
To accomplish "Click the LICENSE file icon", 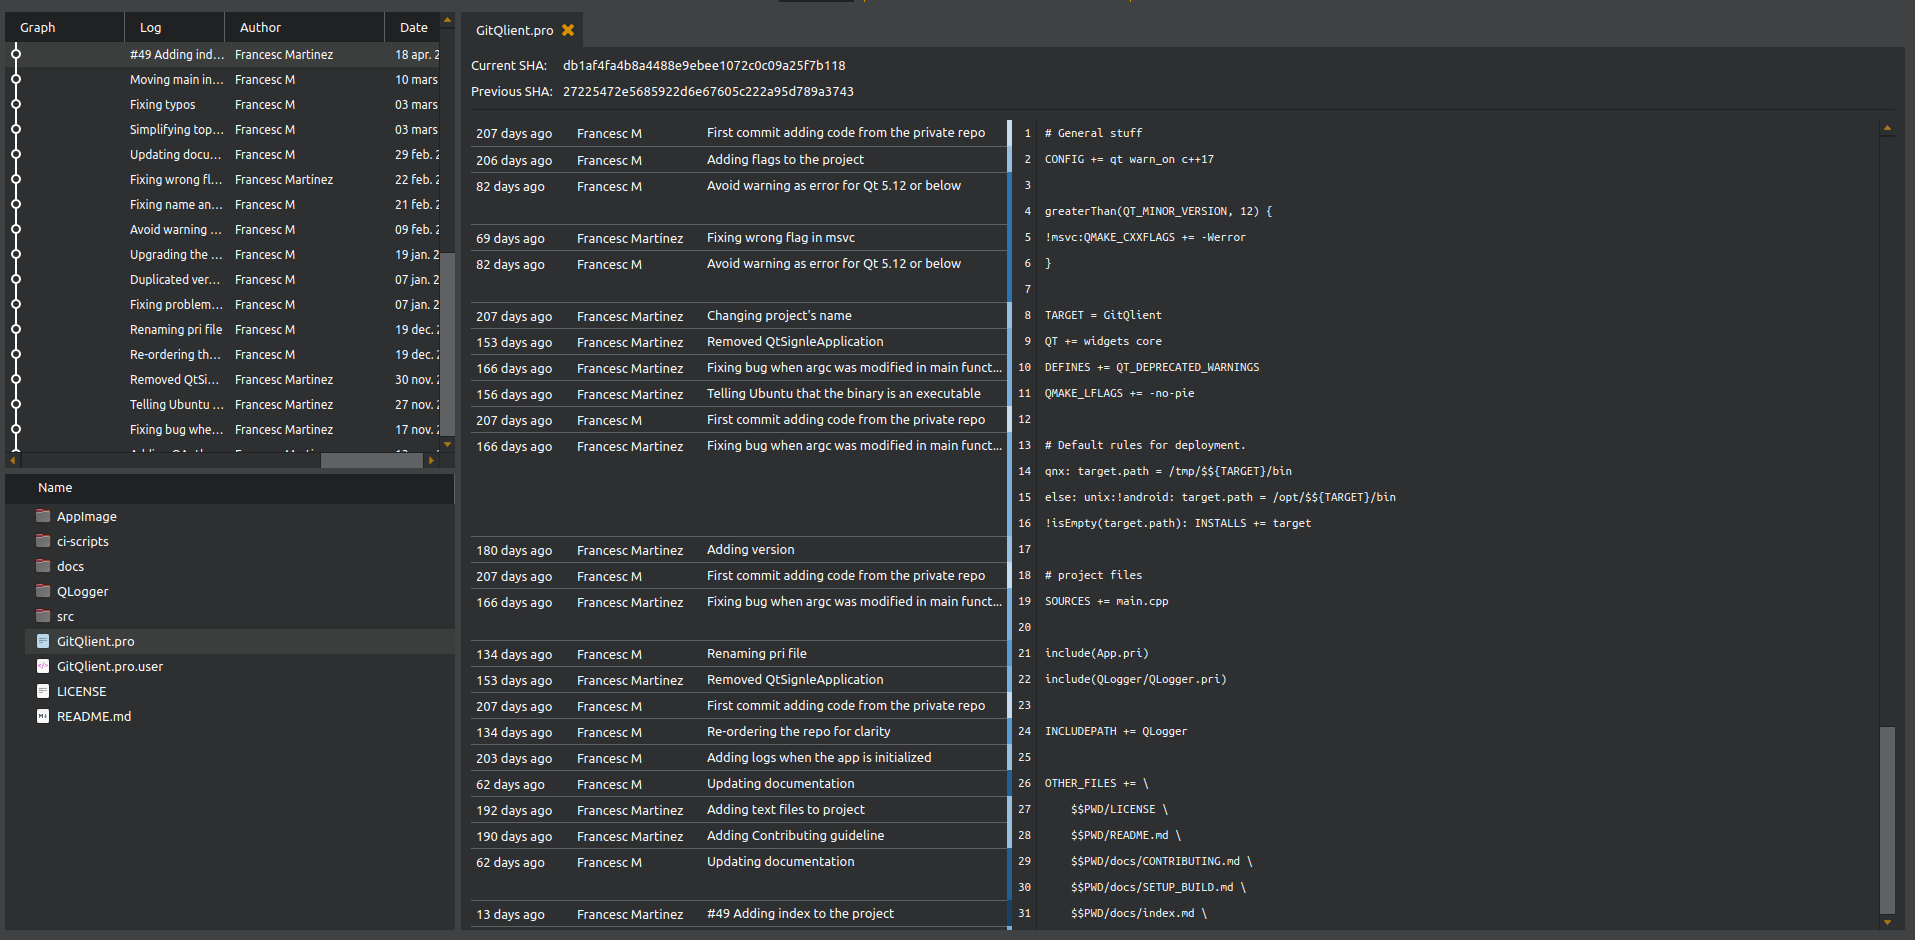I will coord(43,691).
